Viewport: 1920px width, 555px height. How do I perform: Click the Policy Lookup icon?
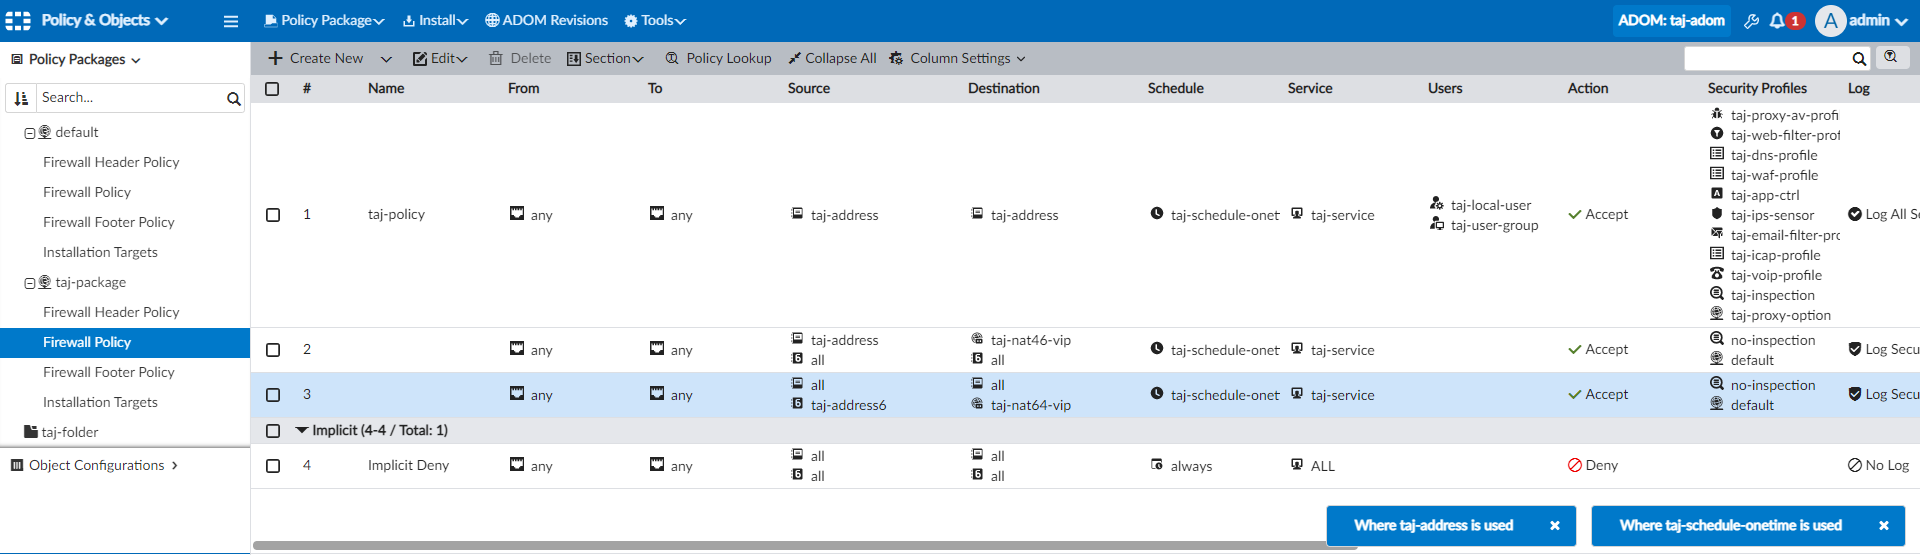(x=672, y=59)
